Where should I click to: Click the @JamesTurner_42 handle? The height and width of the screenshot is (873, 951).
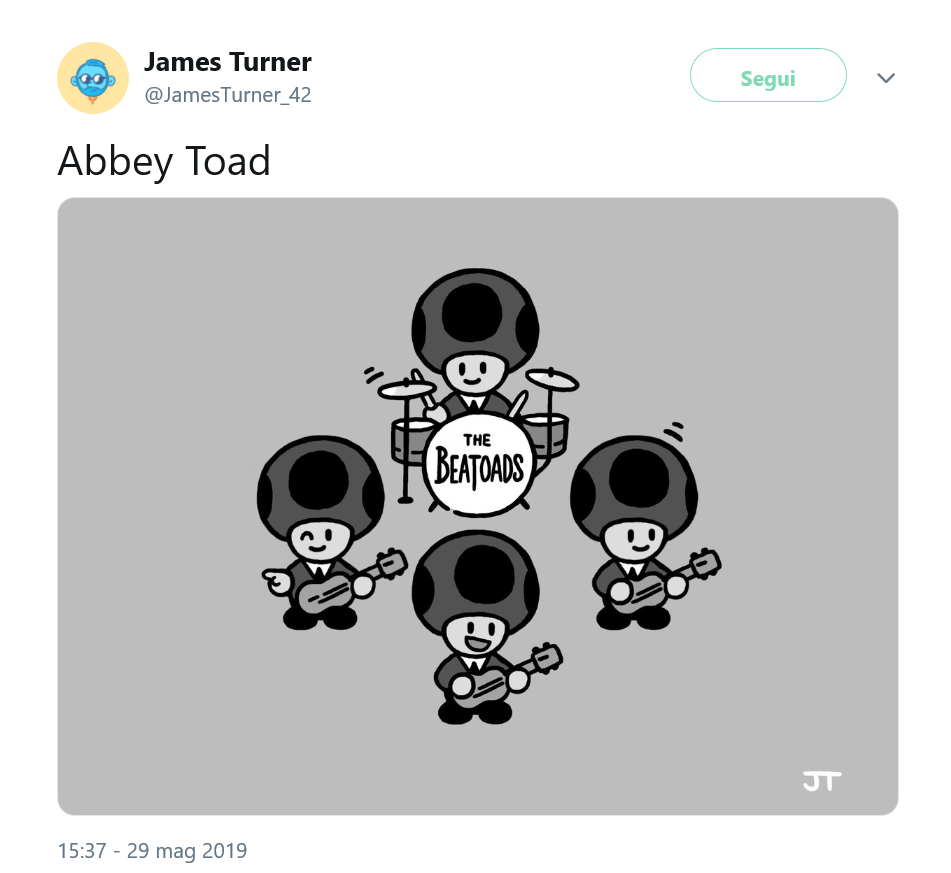pos(228,97)
